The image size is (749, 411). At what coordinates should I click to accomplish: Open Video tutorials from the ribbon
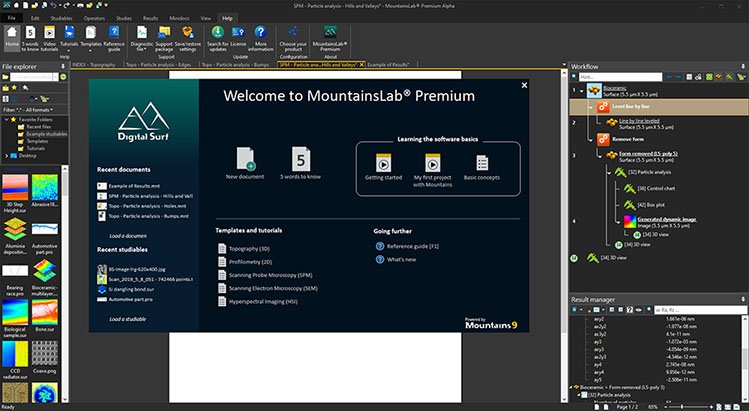pyautogui.click(x=50, y=38)
